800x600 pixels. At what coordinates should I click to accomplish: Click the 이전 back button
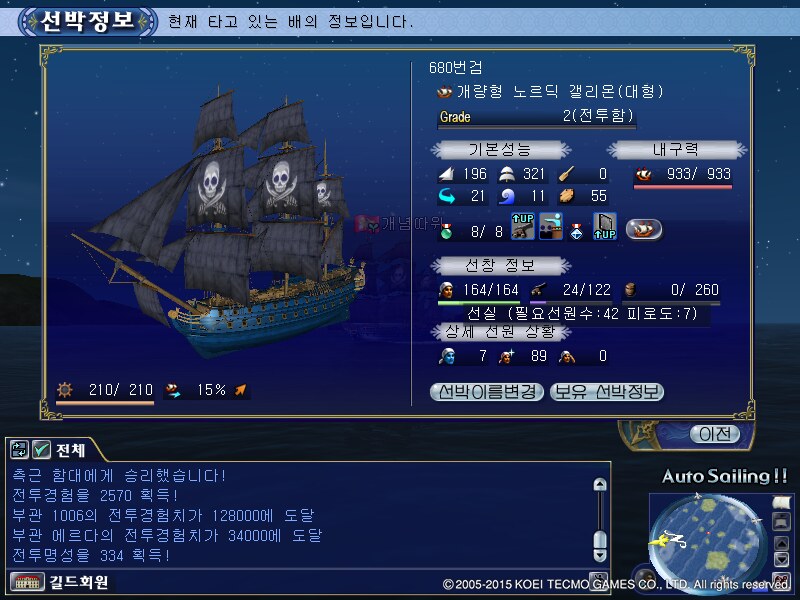click(715, 434)
